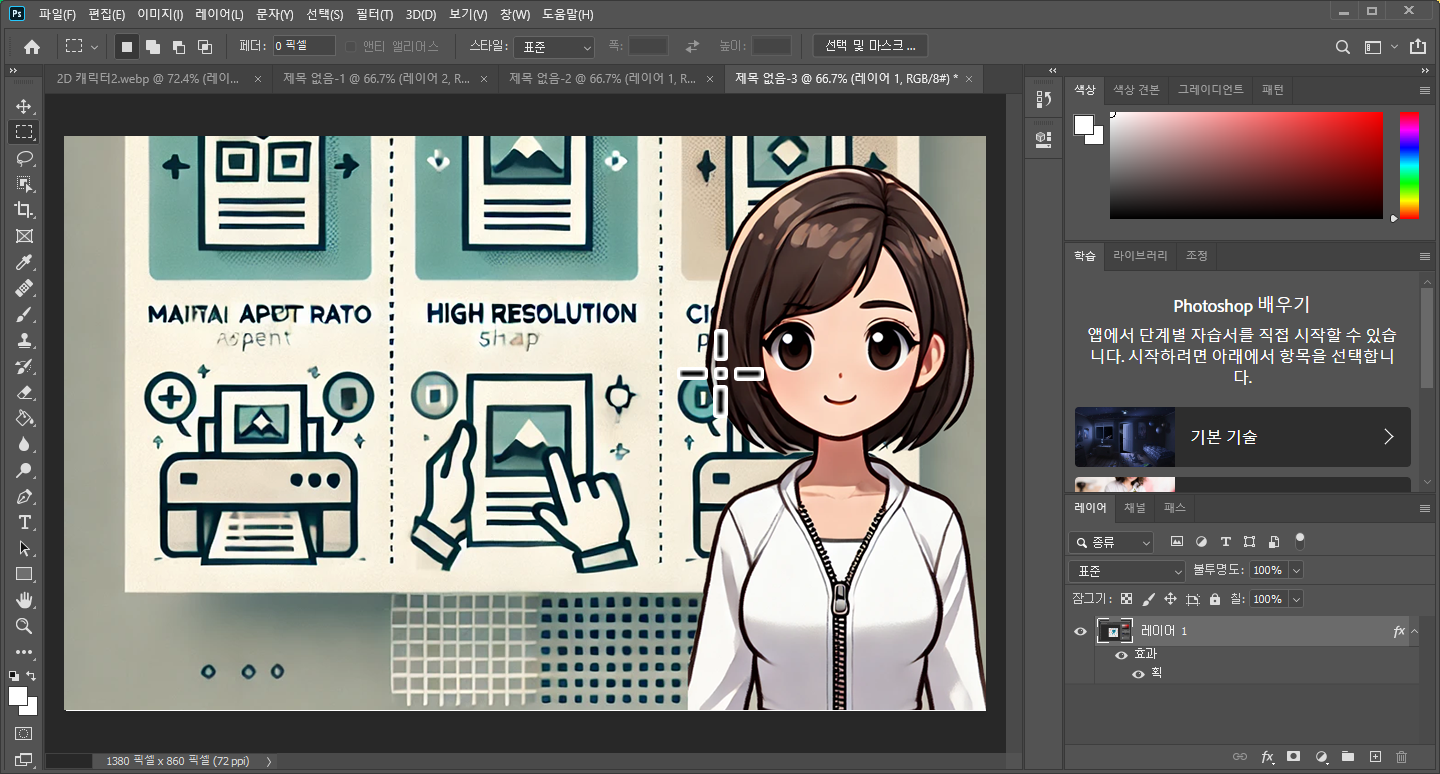
Task: Select the Clone Stamp tool
Action: pos(24,340)
